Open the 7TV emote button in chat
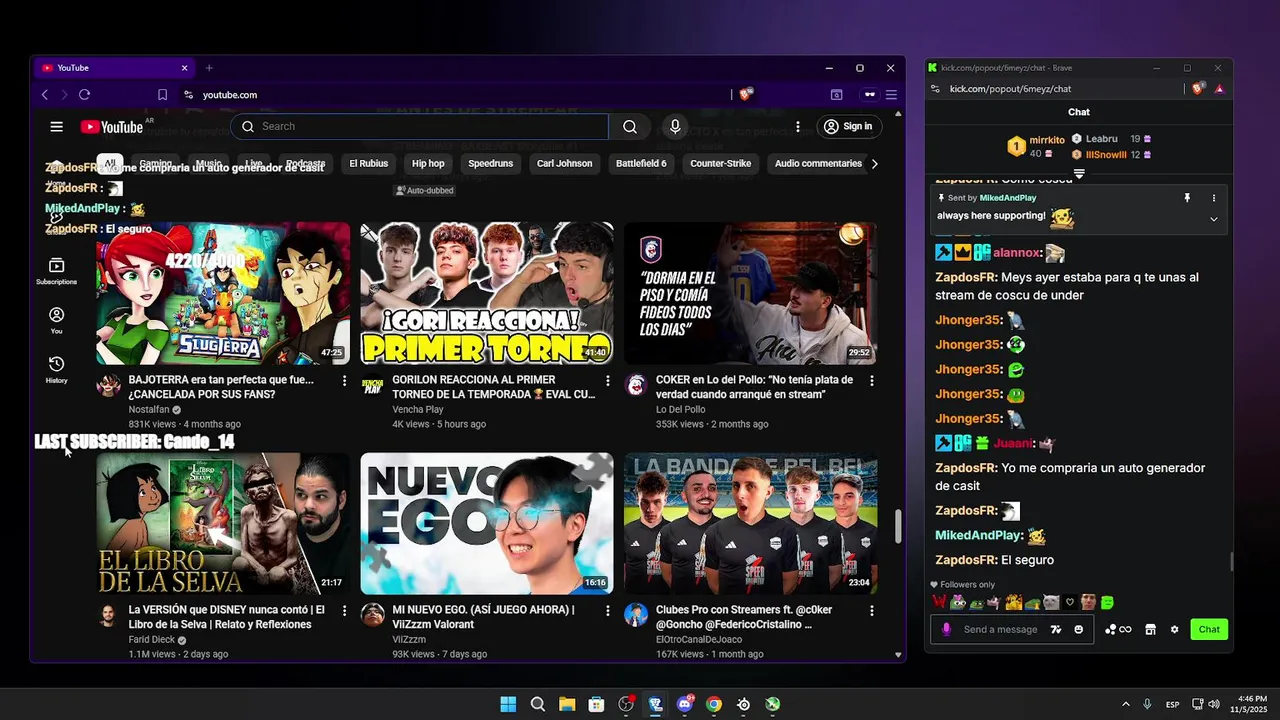This screenshot has width=1280, height=720. (1056, 629)
